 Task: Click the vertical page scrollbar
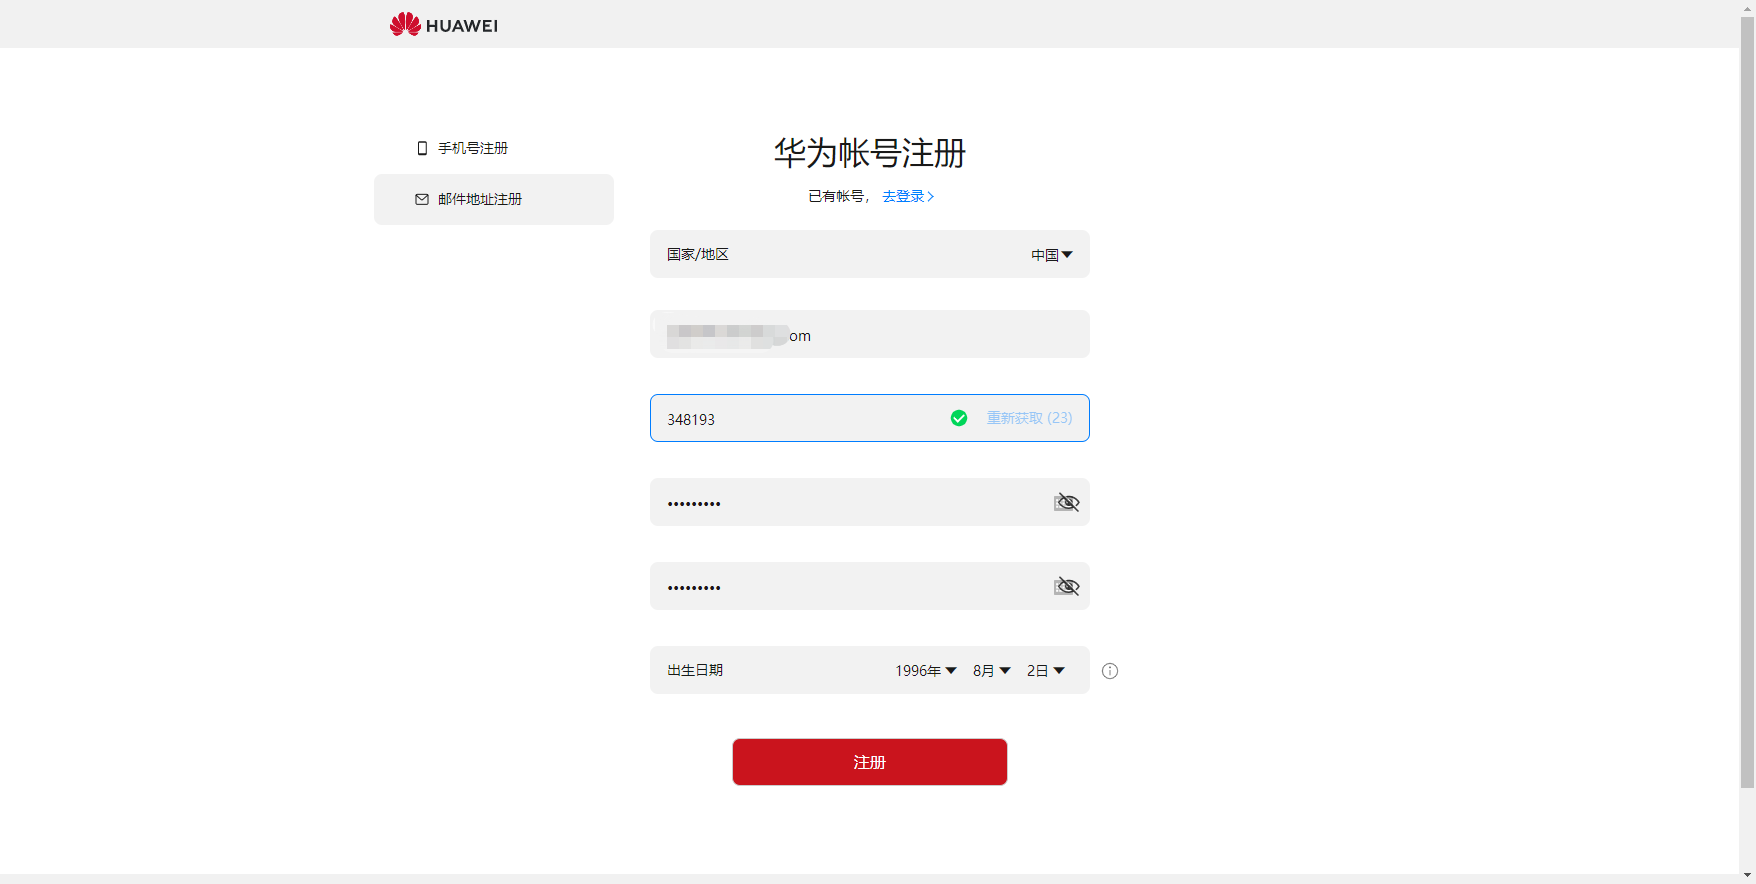pos(1747,400)
